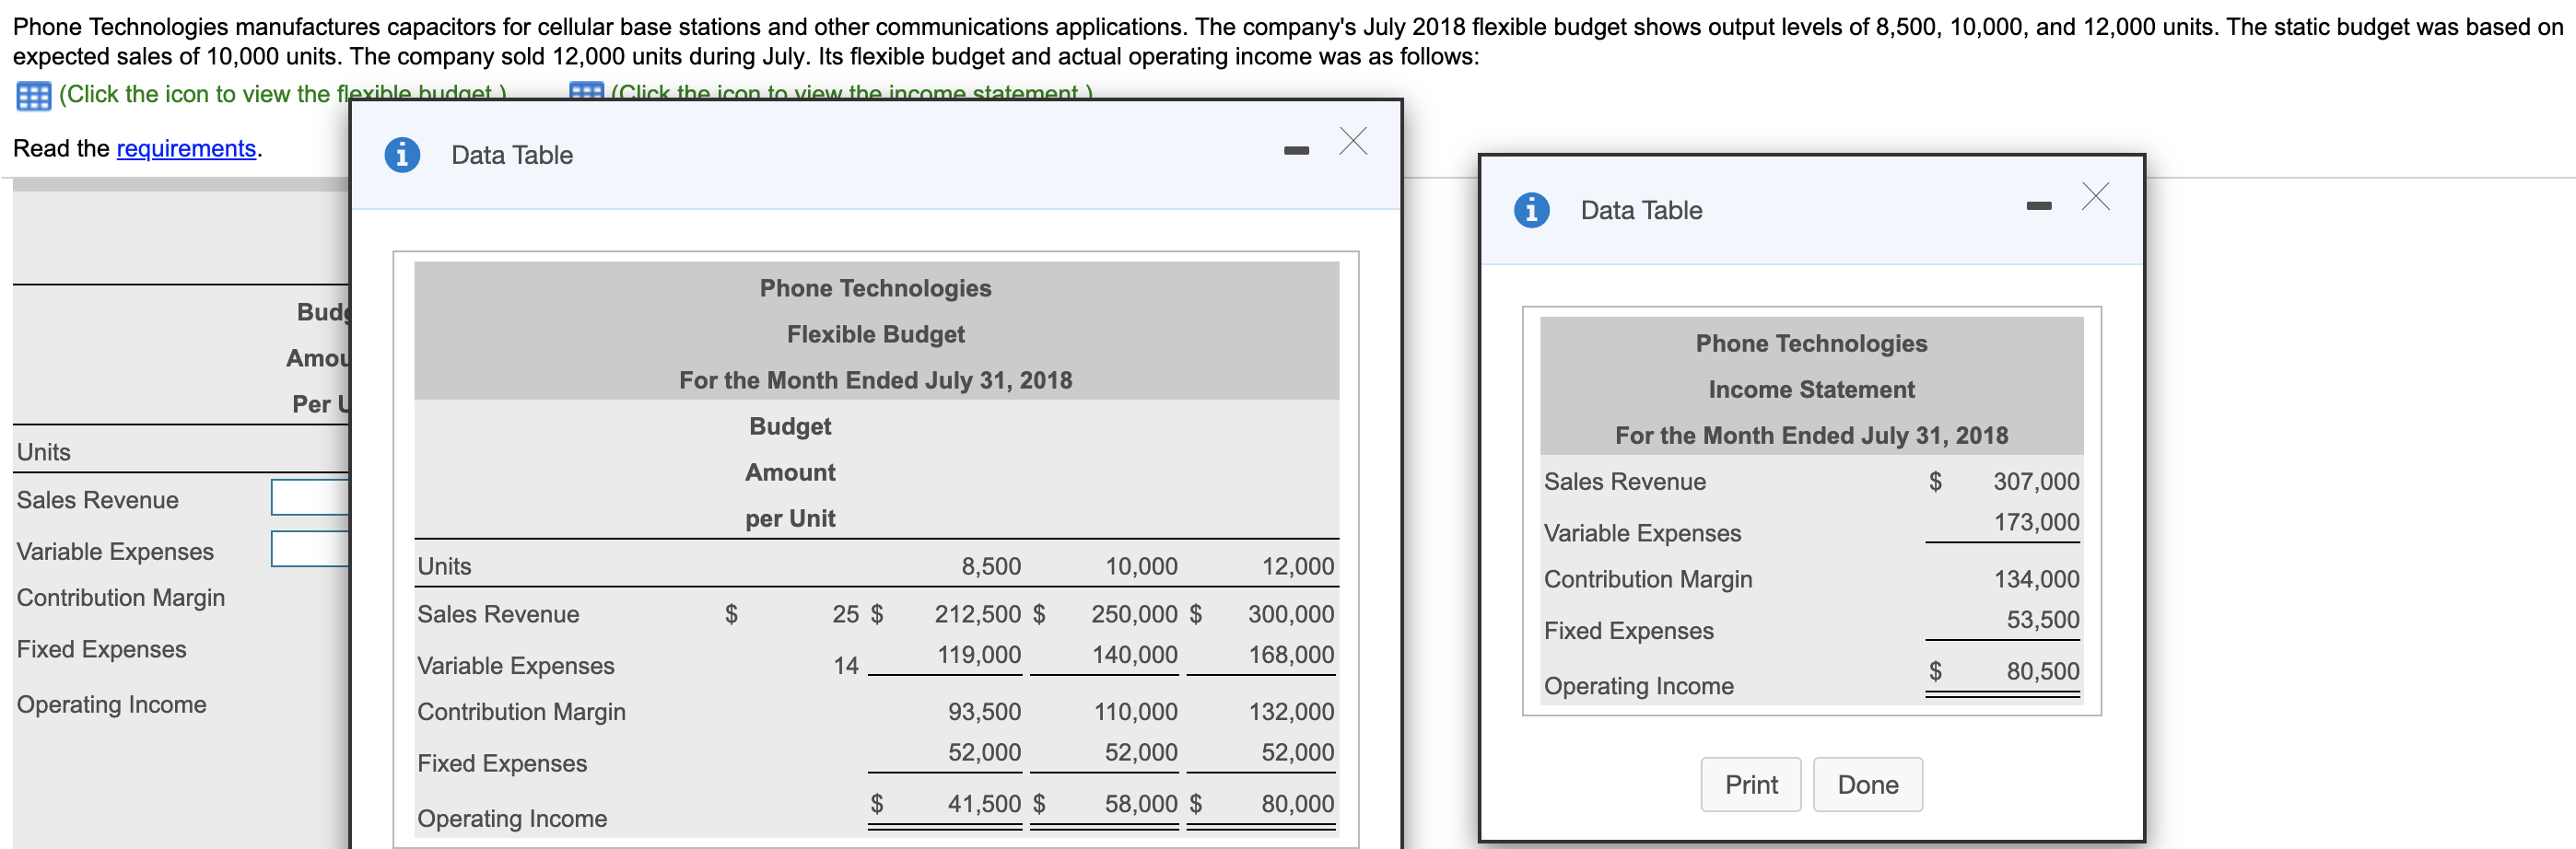Click Contribution Margin label in background worksheet
Viewport: 2576px width, 849px height.
click(121, 597)
